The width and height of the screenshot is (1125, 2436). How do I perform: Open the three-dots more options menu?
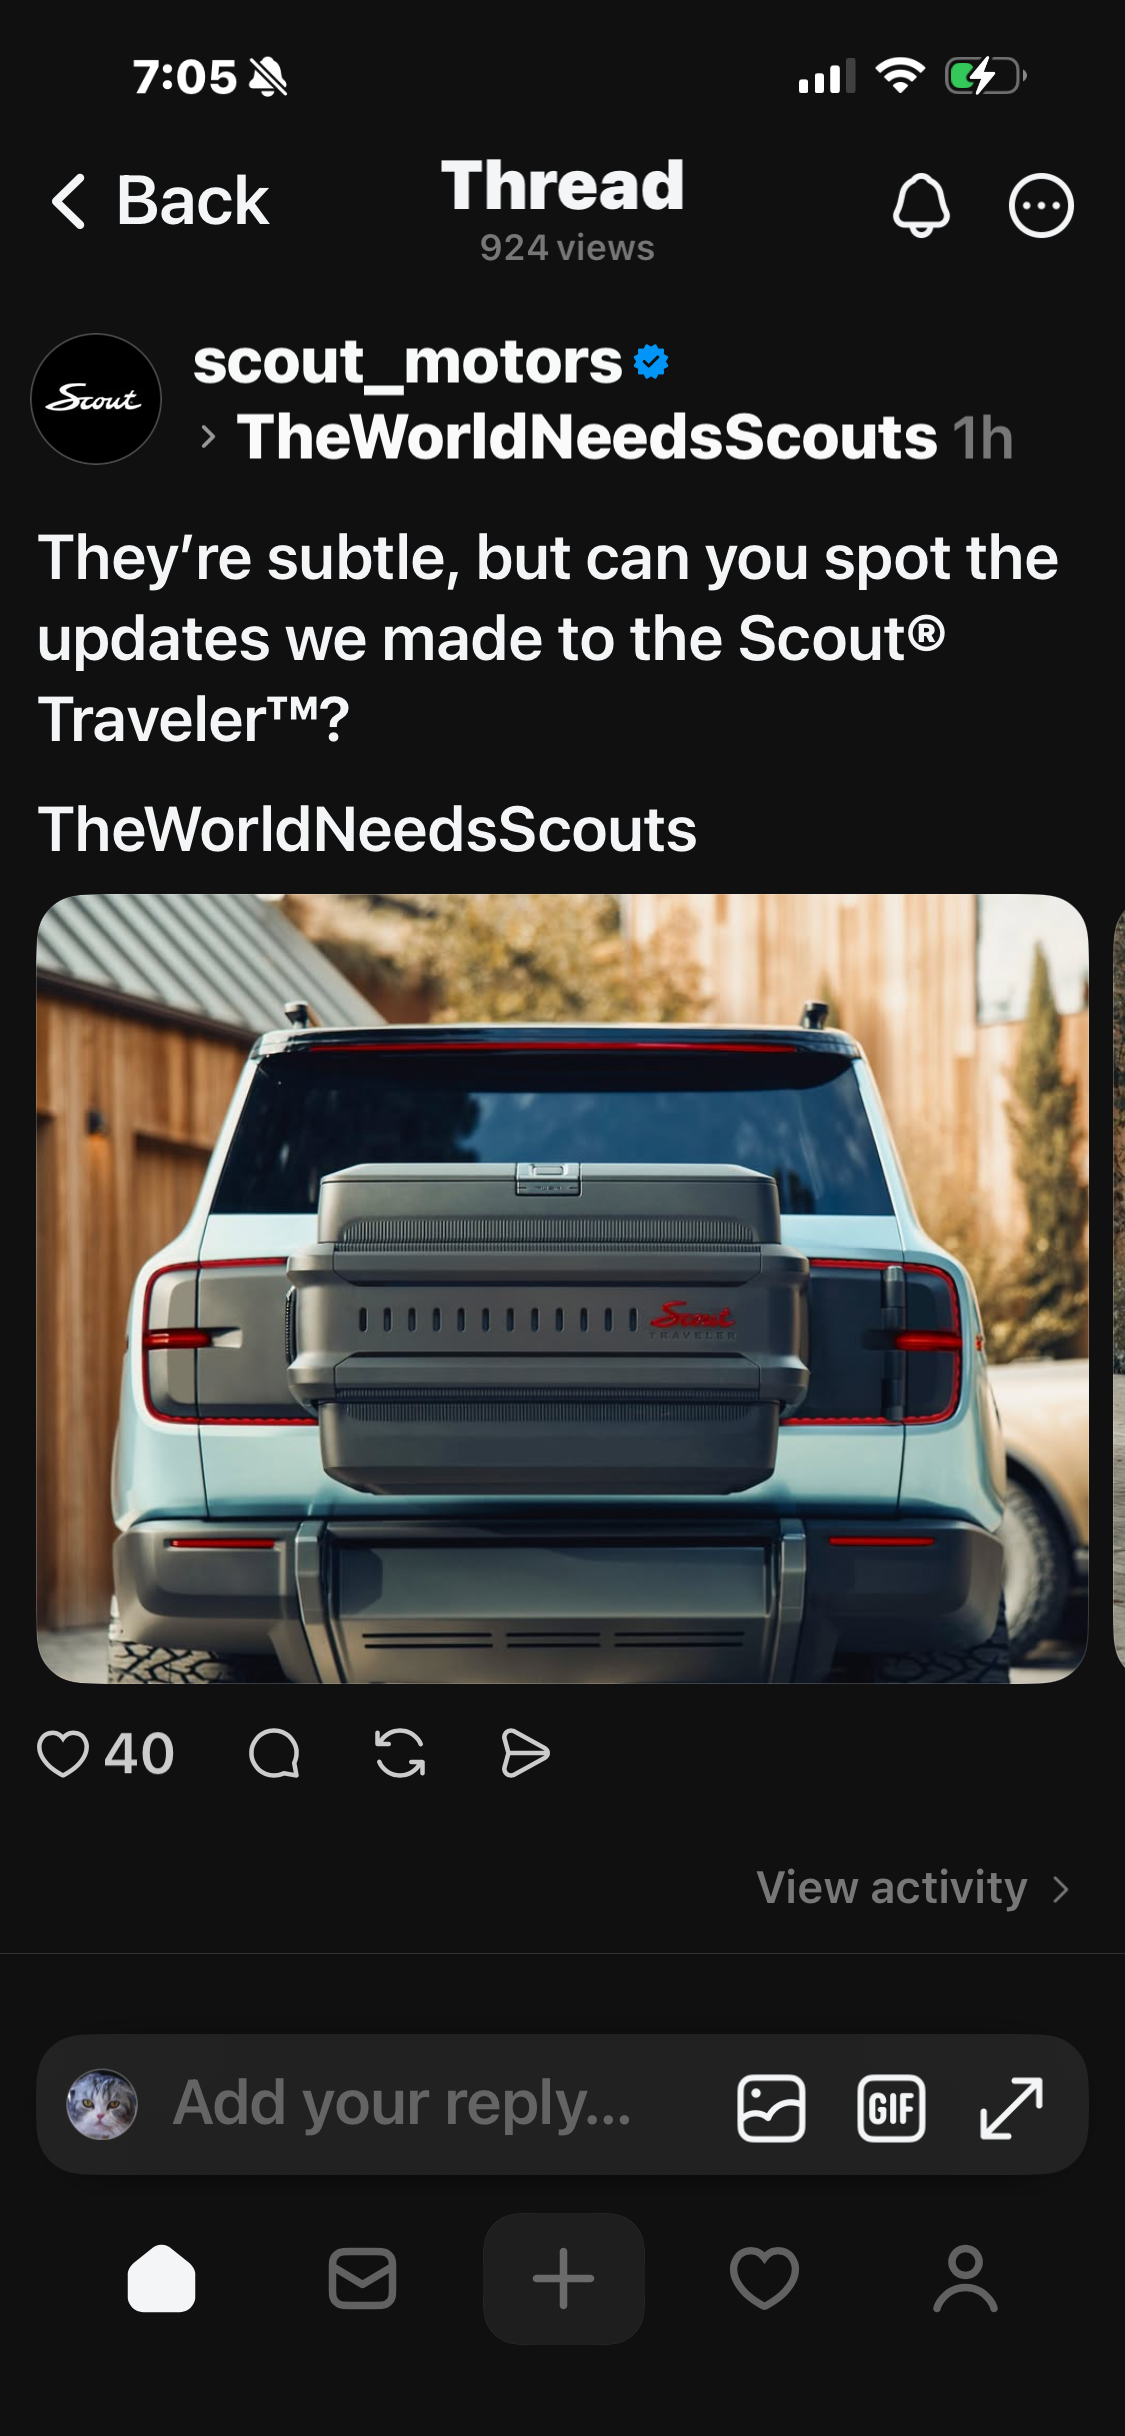click(1041, 206)
